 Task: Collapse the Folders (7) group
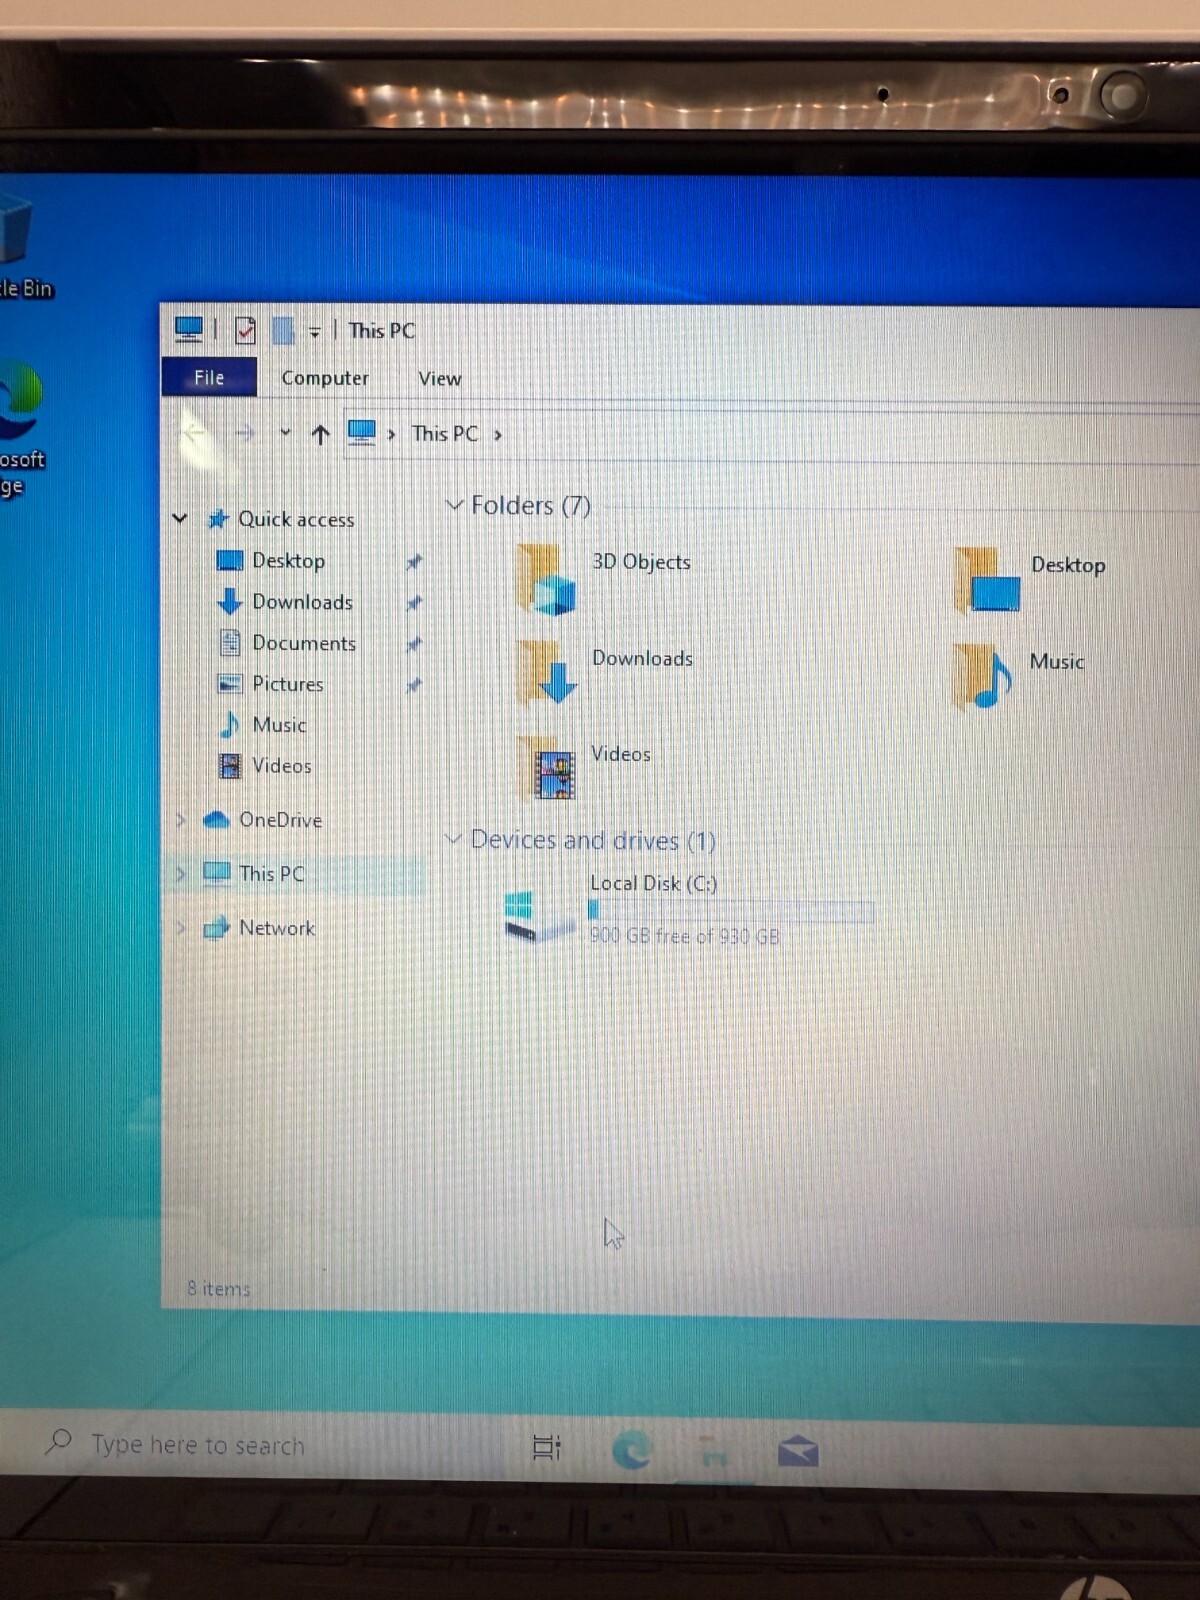tap(454, 505)
